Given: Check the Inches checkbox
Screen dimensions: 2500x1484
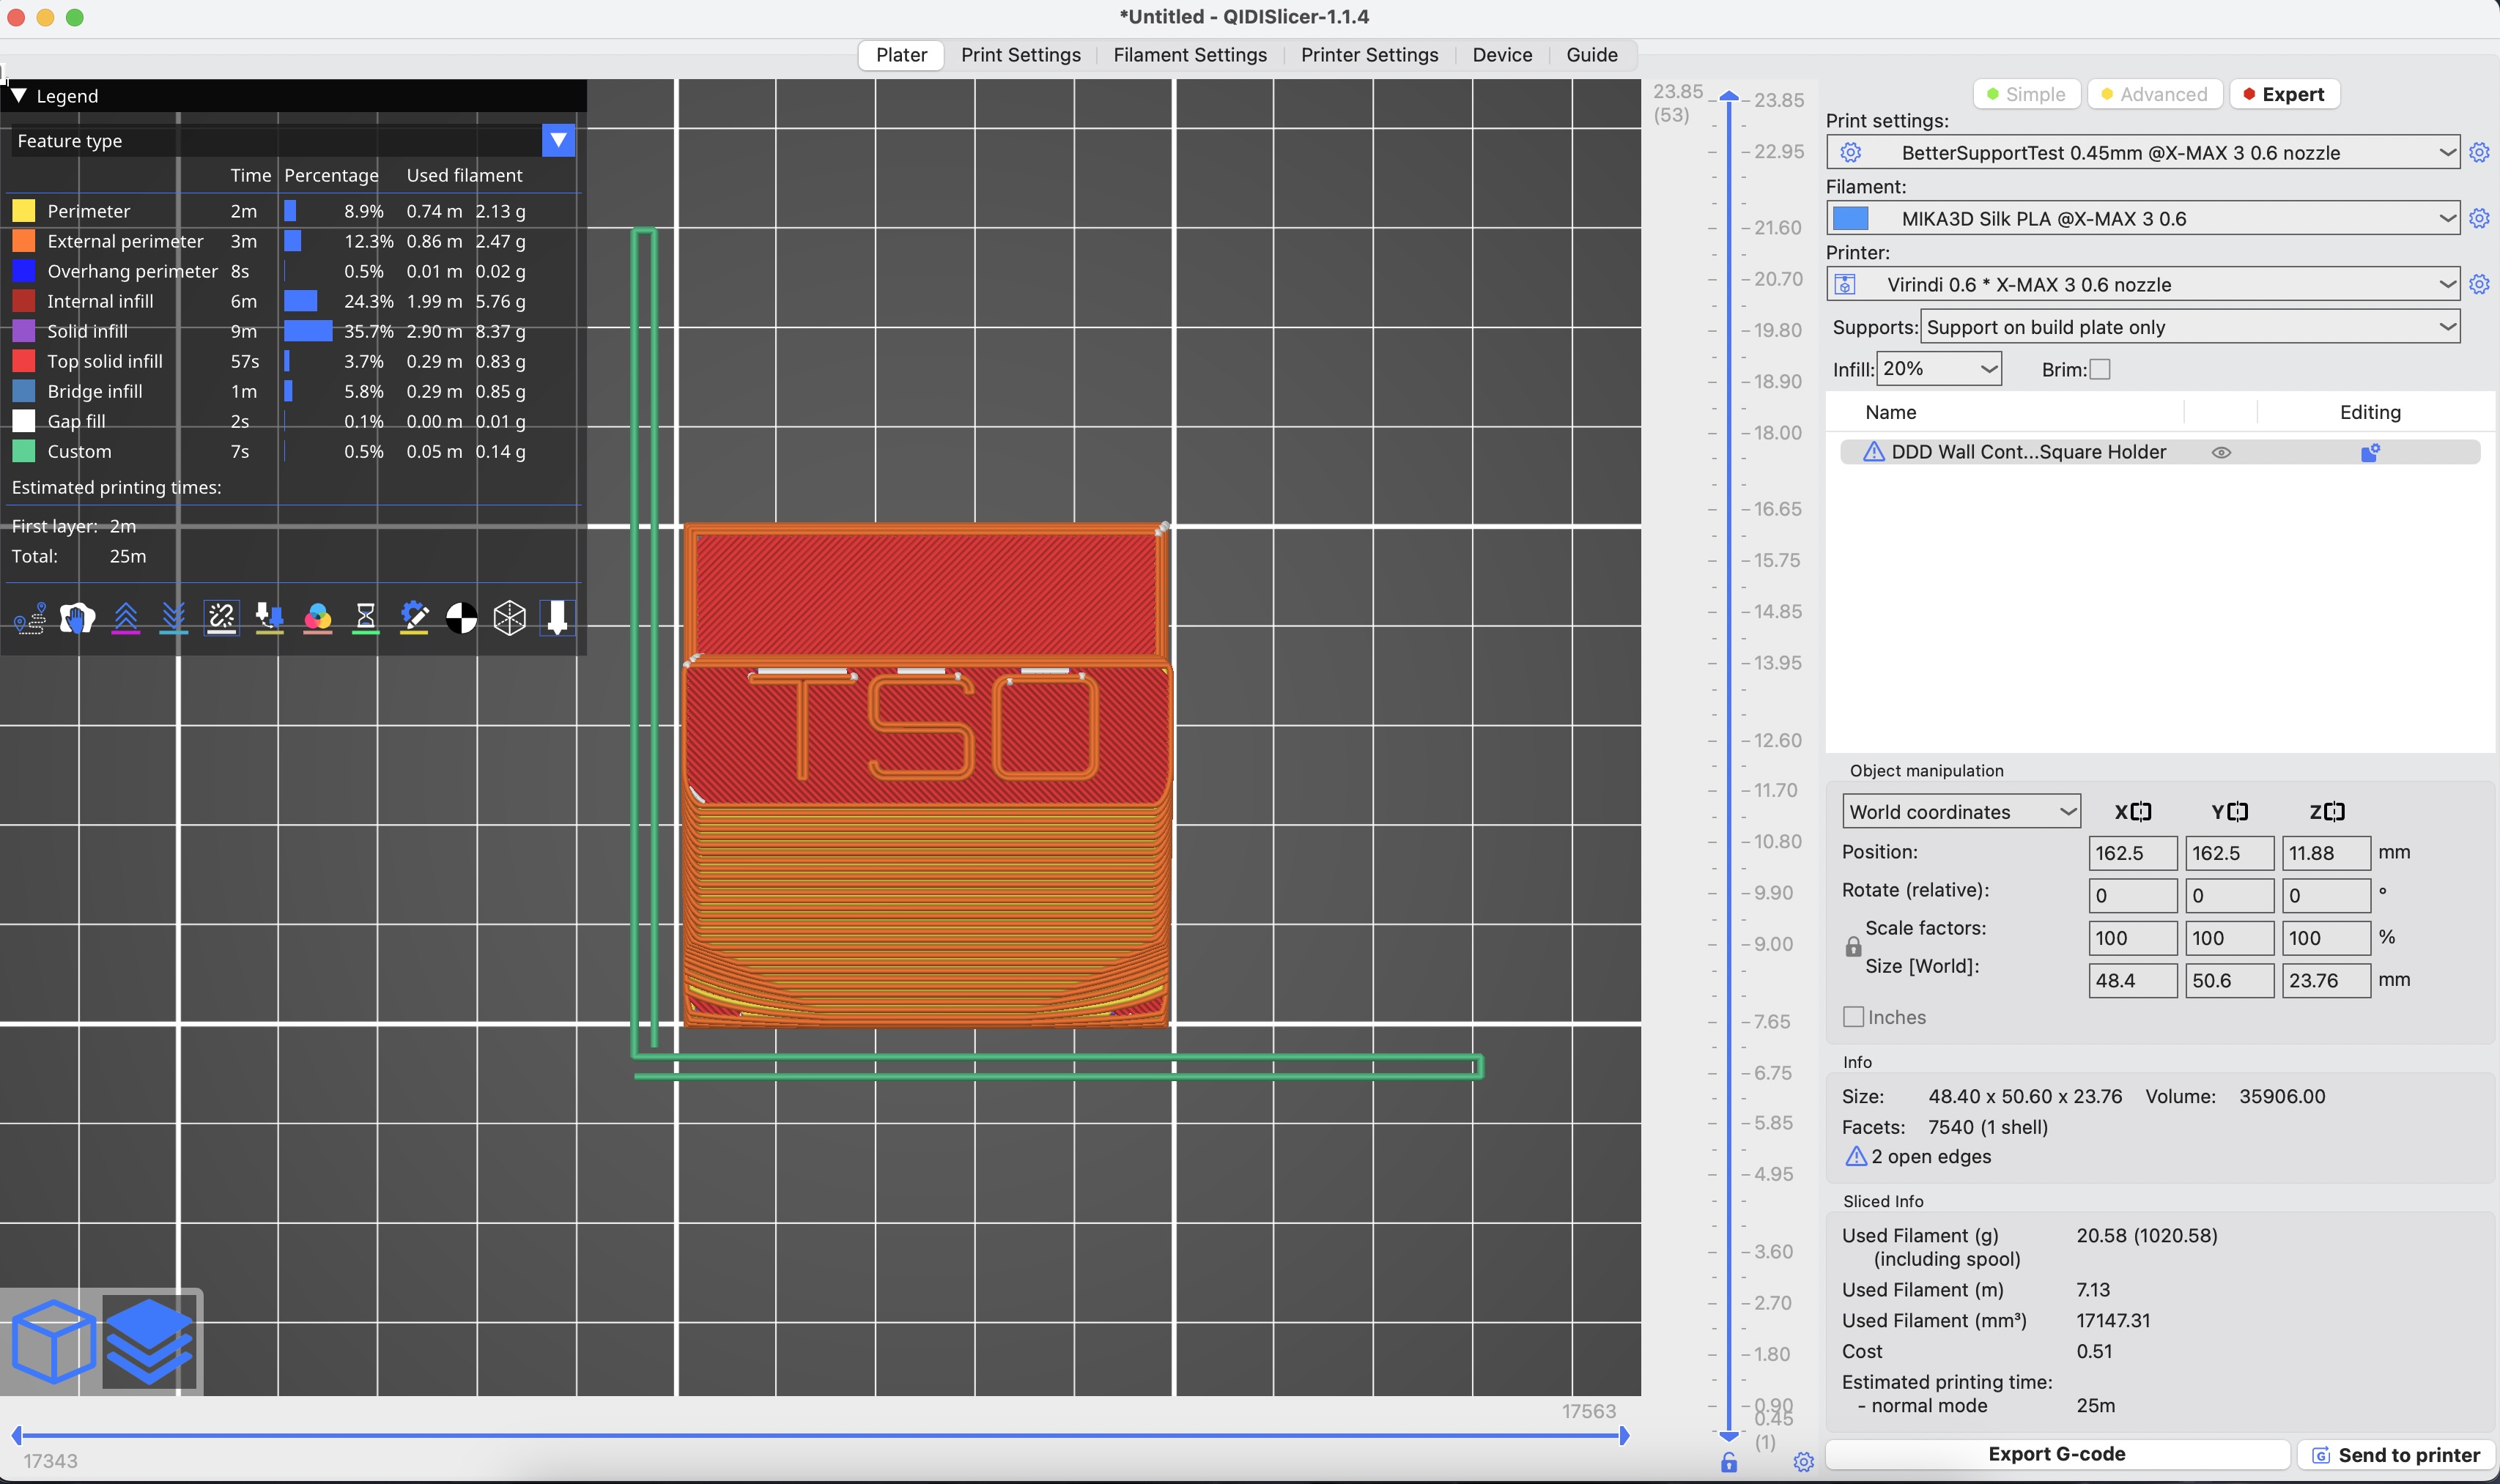Looking at the screenshot, I should click(1853, 1017).
